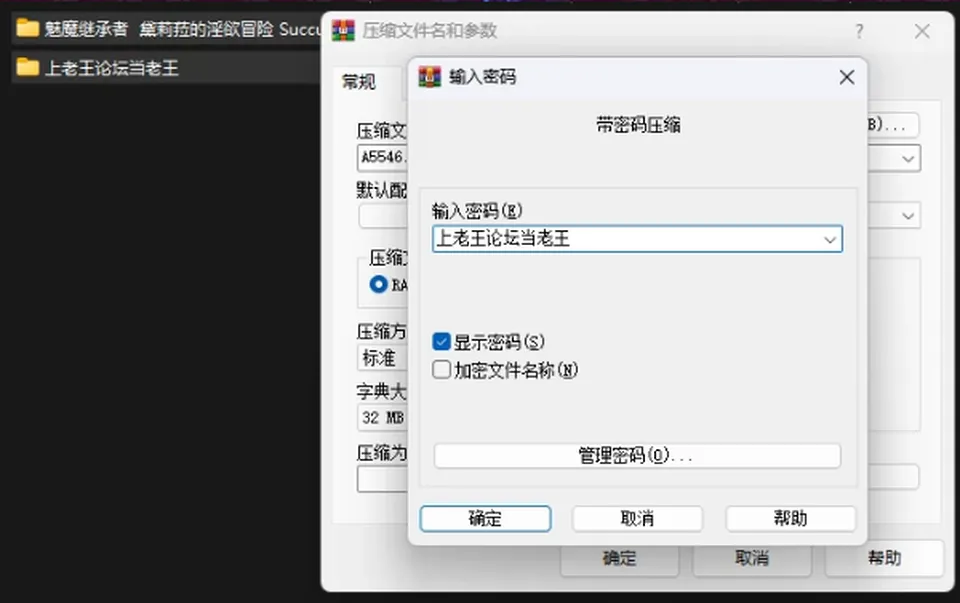This screenshot has width=960, height=603.
Task: Select the first folder icon in the file list
Action: [x=28, y=28]
